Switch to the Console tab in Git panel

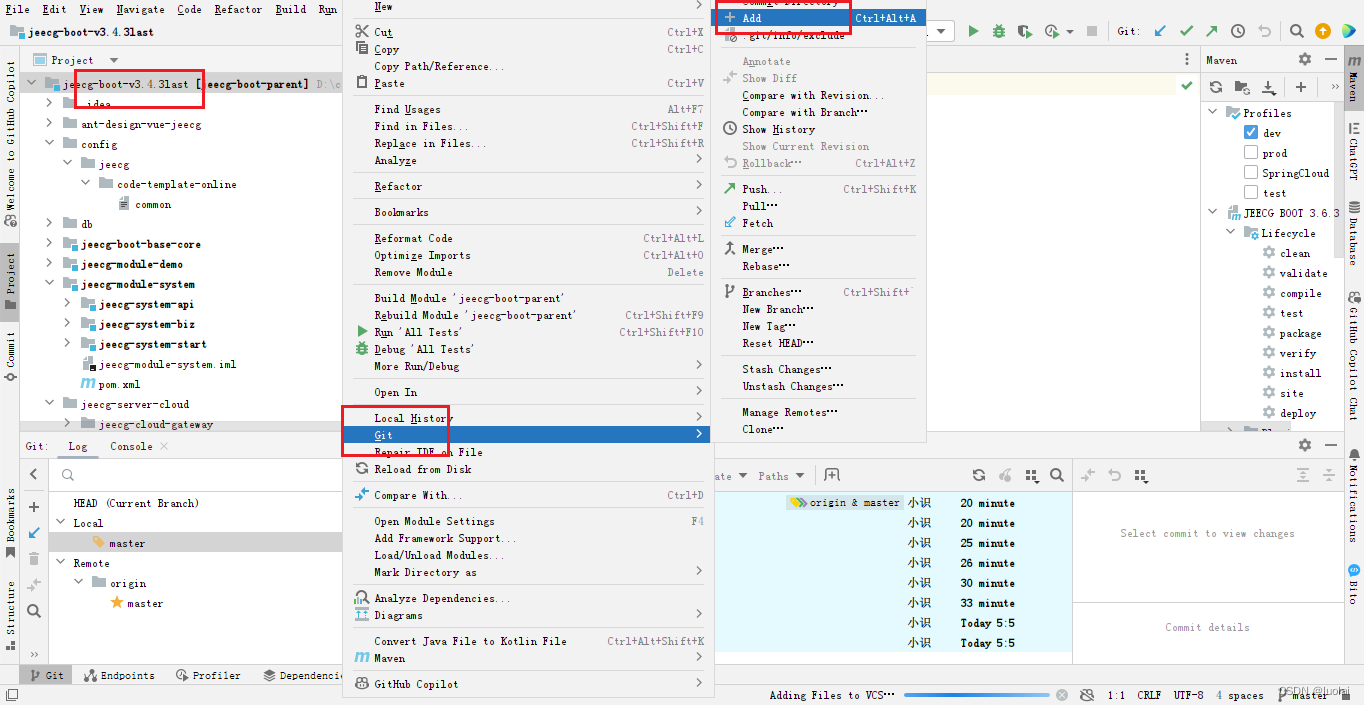(x=131, y=446)
